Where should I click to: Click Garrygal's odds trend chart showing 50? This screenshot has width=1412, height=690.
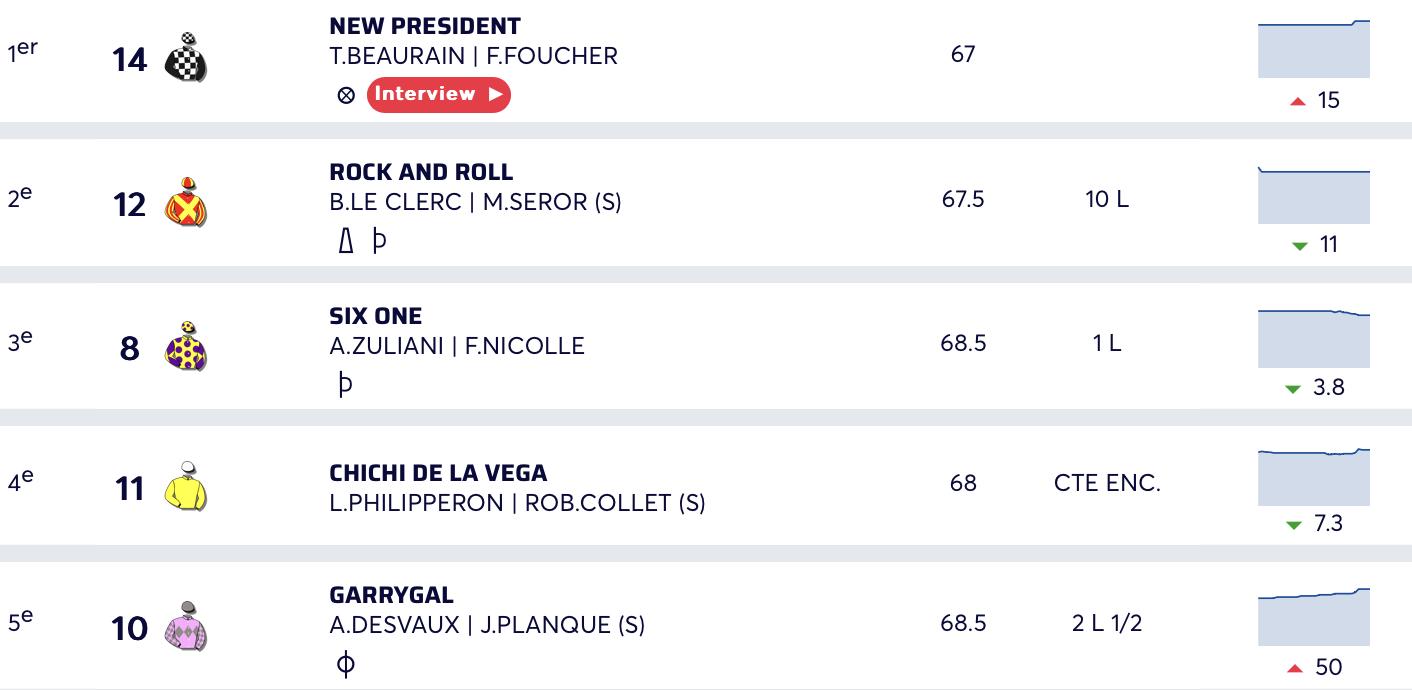tap(1314, 617)
